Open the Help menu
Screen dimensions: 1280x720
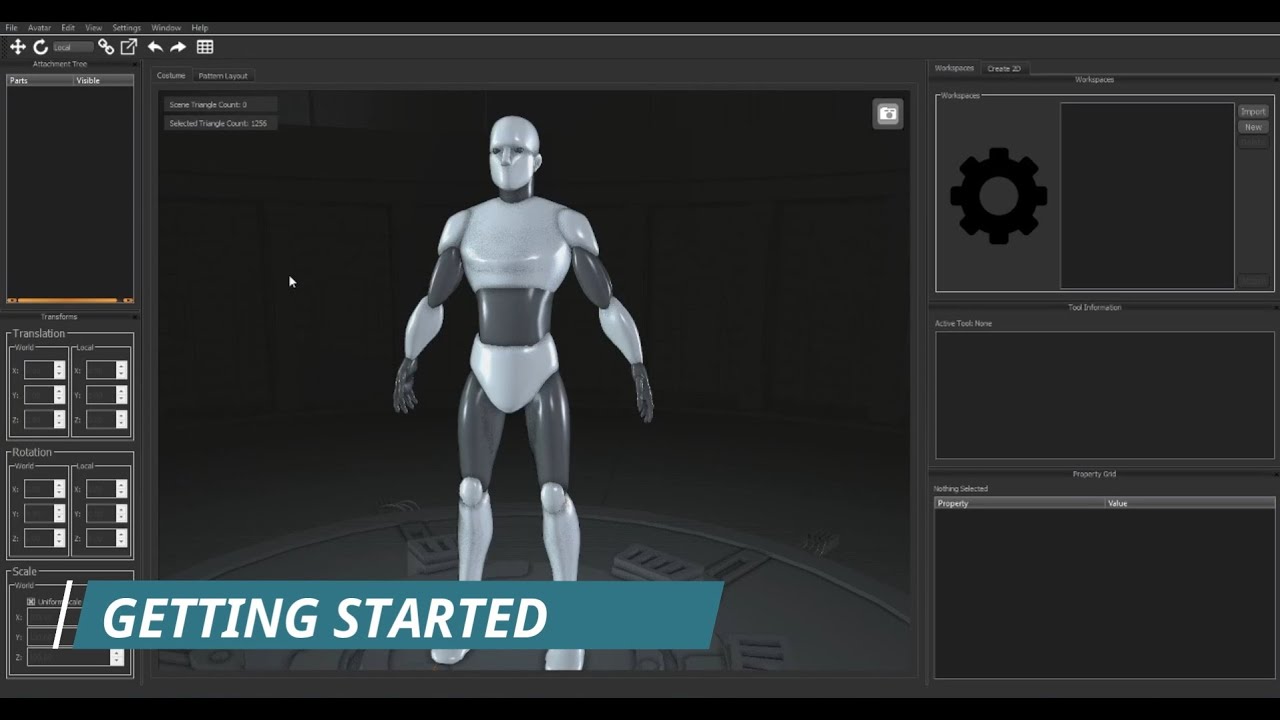click(x=200, y=28)
